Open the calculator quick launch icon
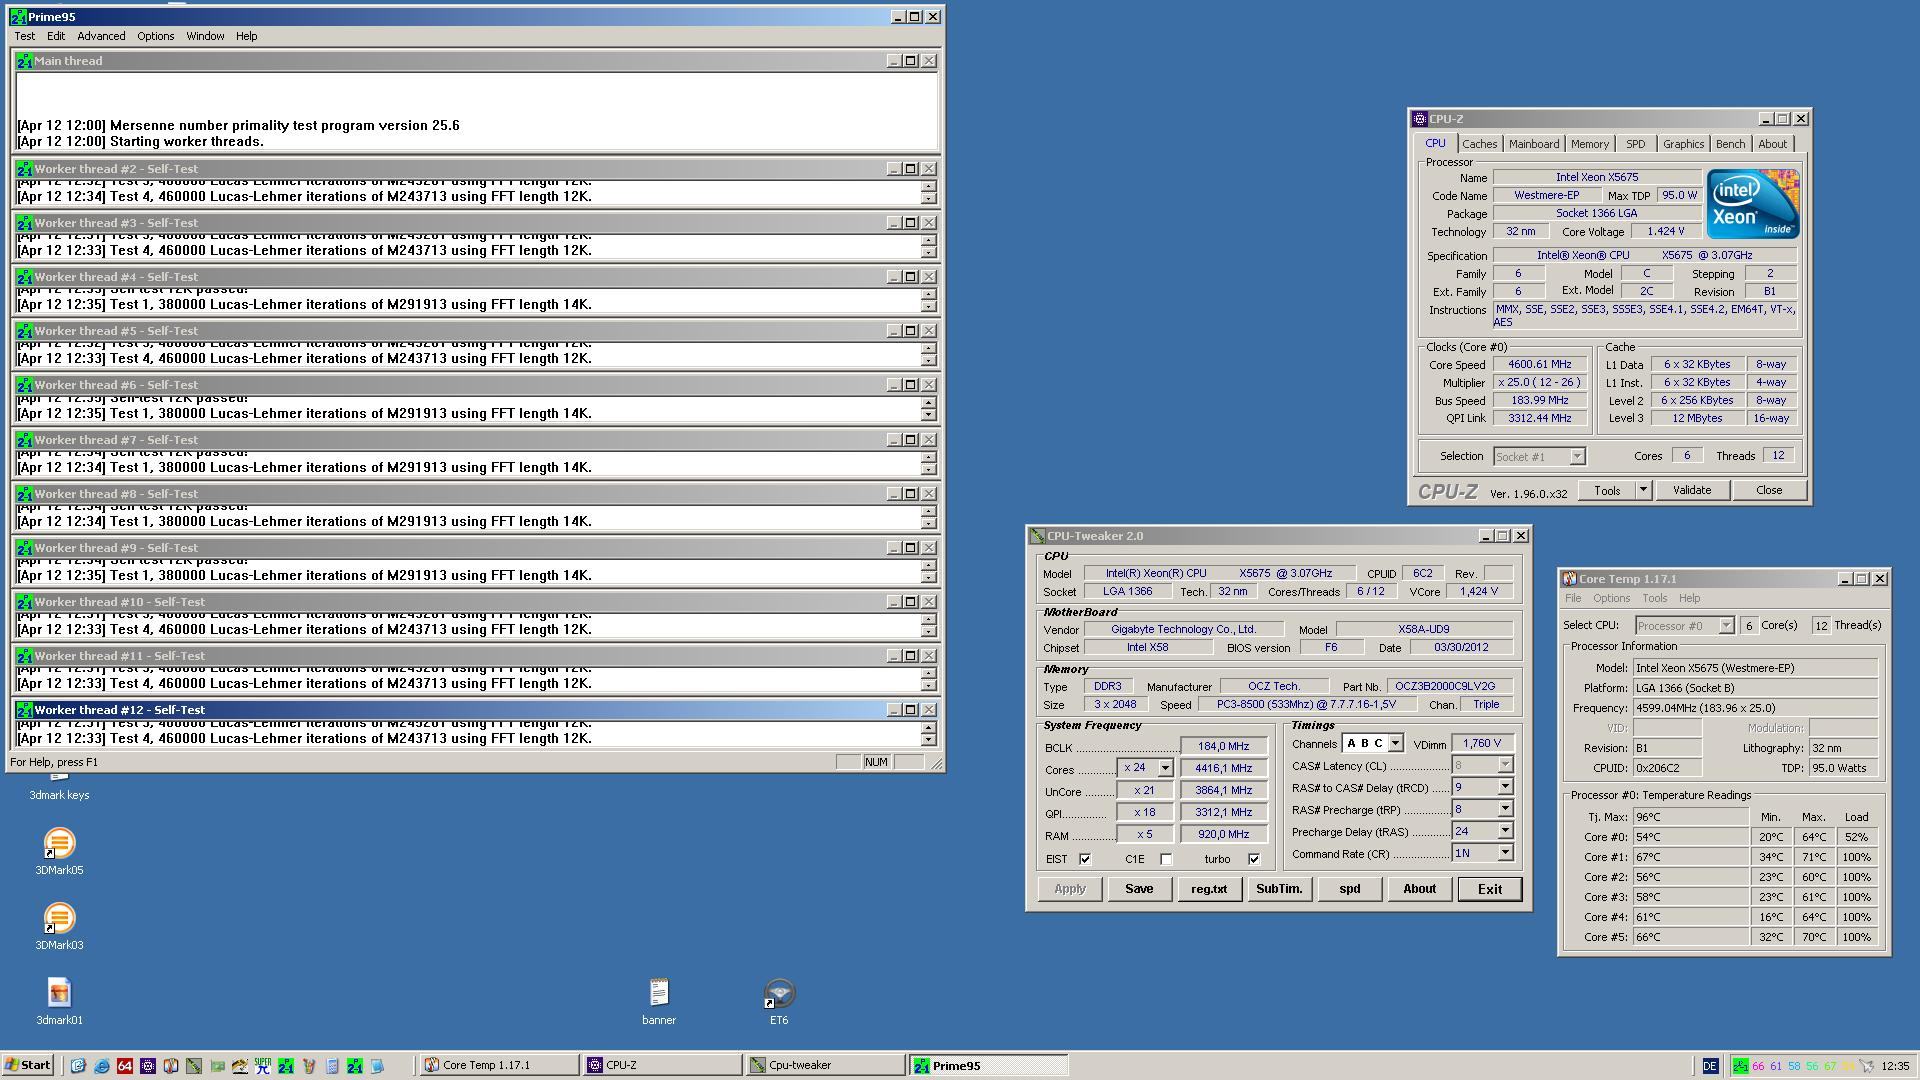Screen dimensions: 1920x1080 [332, 1066]
